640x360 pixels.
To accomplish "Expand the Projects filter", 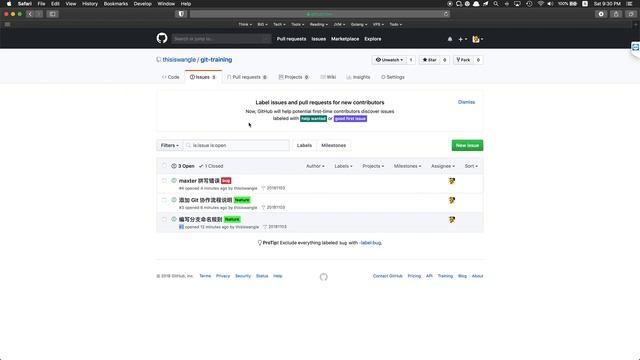I will [373, 166].
